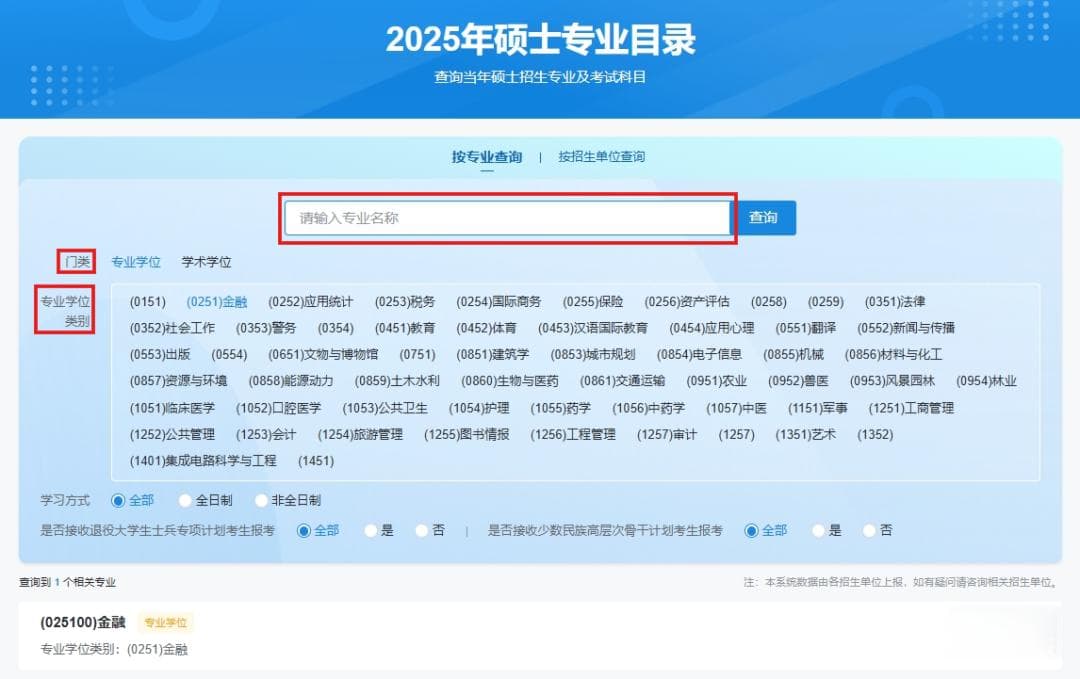Choose category (0254)国际商务
The width and height of the screenshot is (1080, 679).
tap(498, 302)
